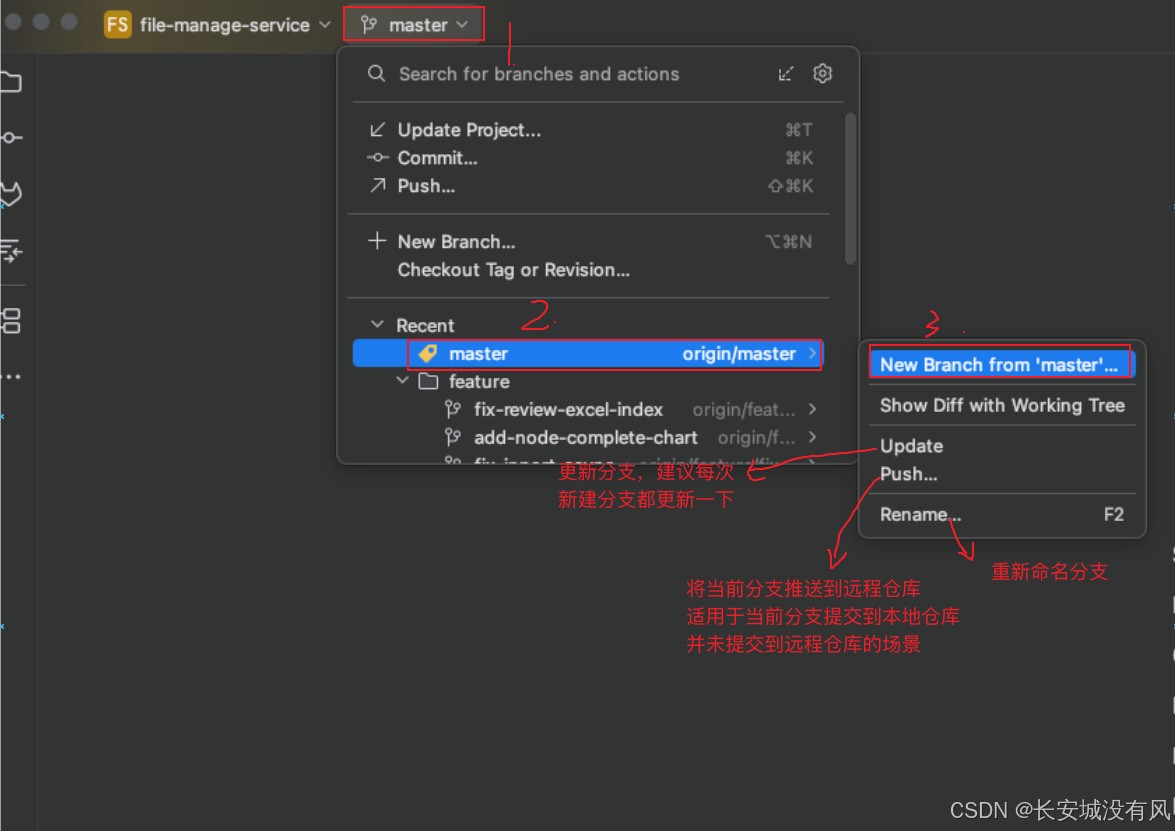Click the branches popup scrollbar
The image size is (1175, 831).
point(850,188)
